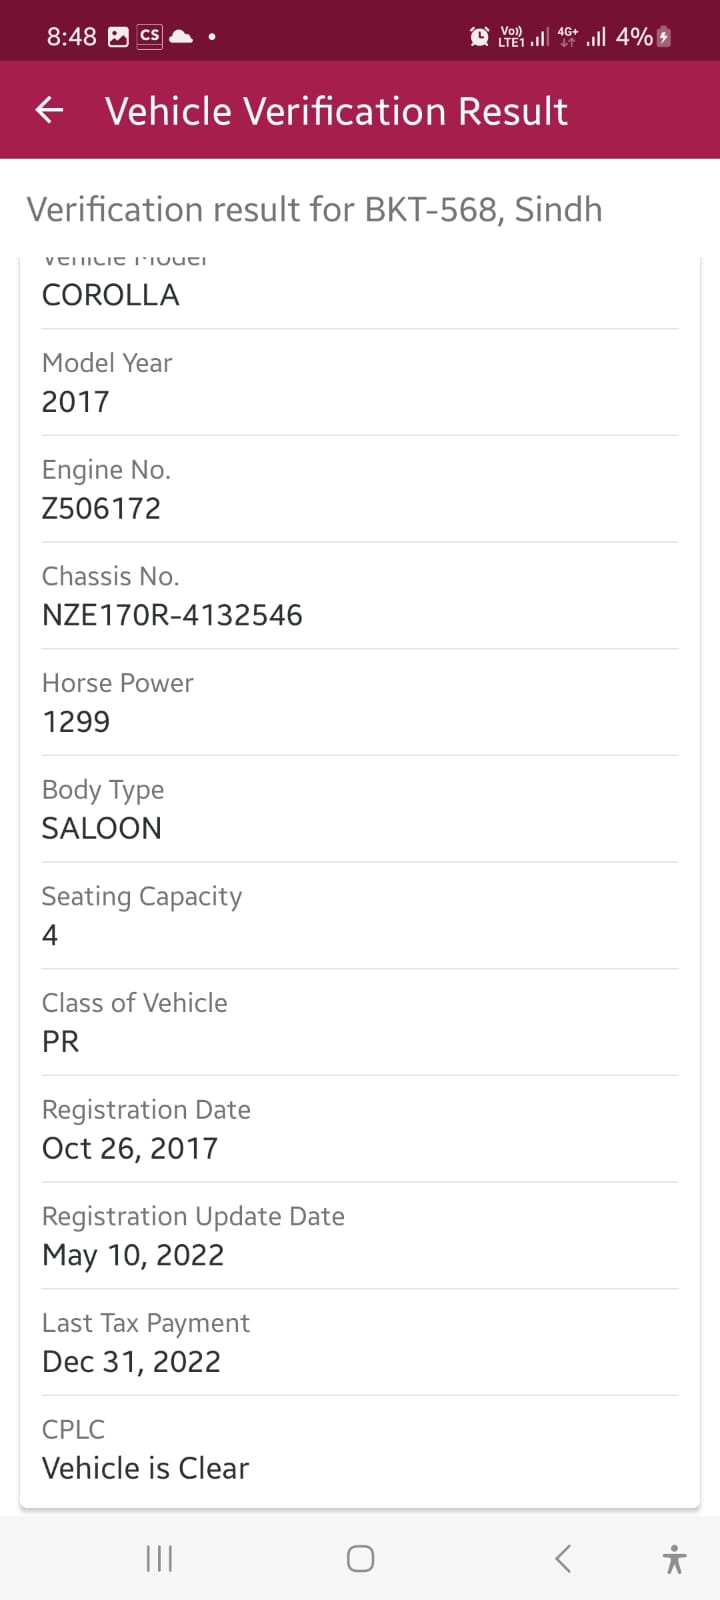
Task: Tap the COROLLA vehicle model value
Action: (x=111, y=295)
